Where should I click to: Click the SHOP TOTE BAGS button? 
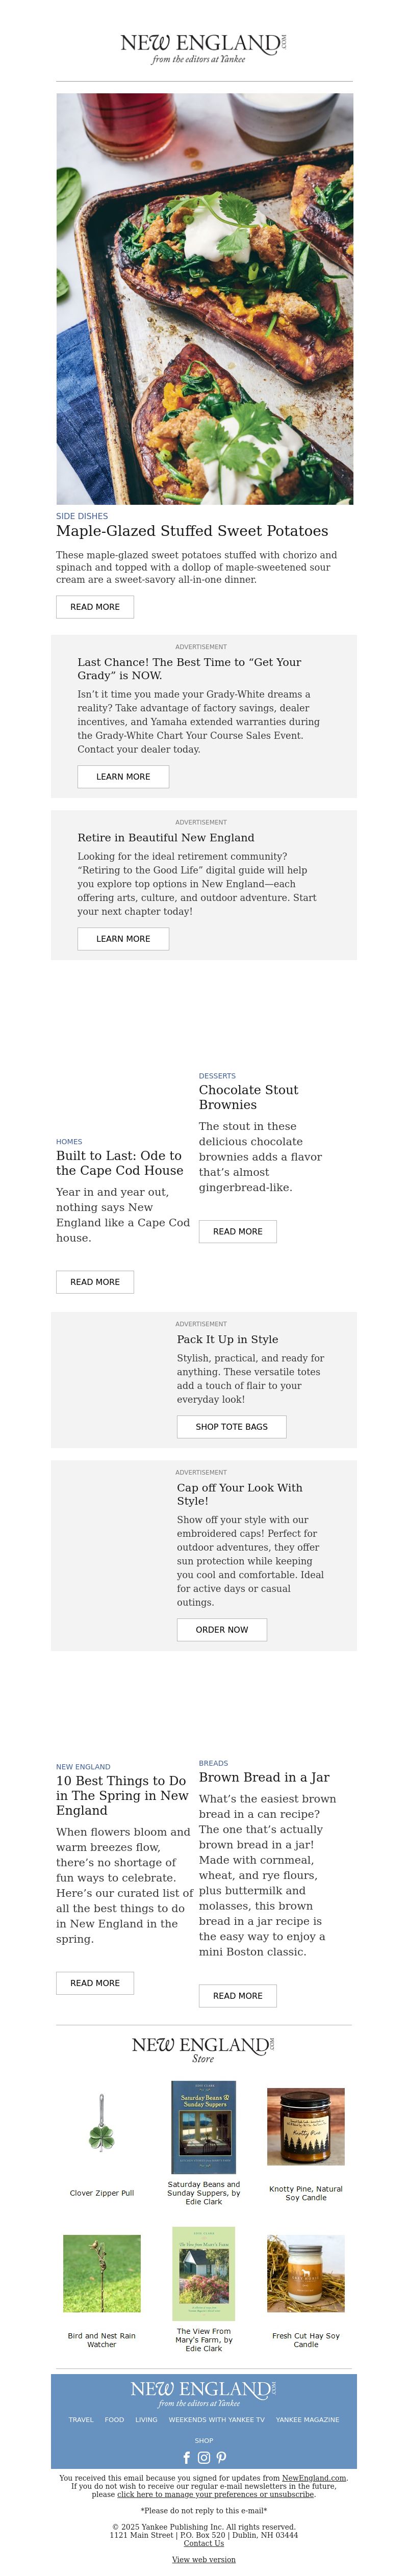click(232, 1427)
